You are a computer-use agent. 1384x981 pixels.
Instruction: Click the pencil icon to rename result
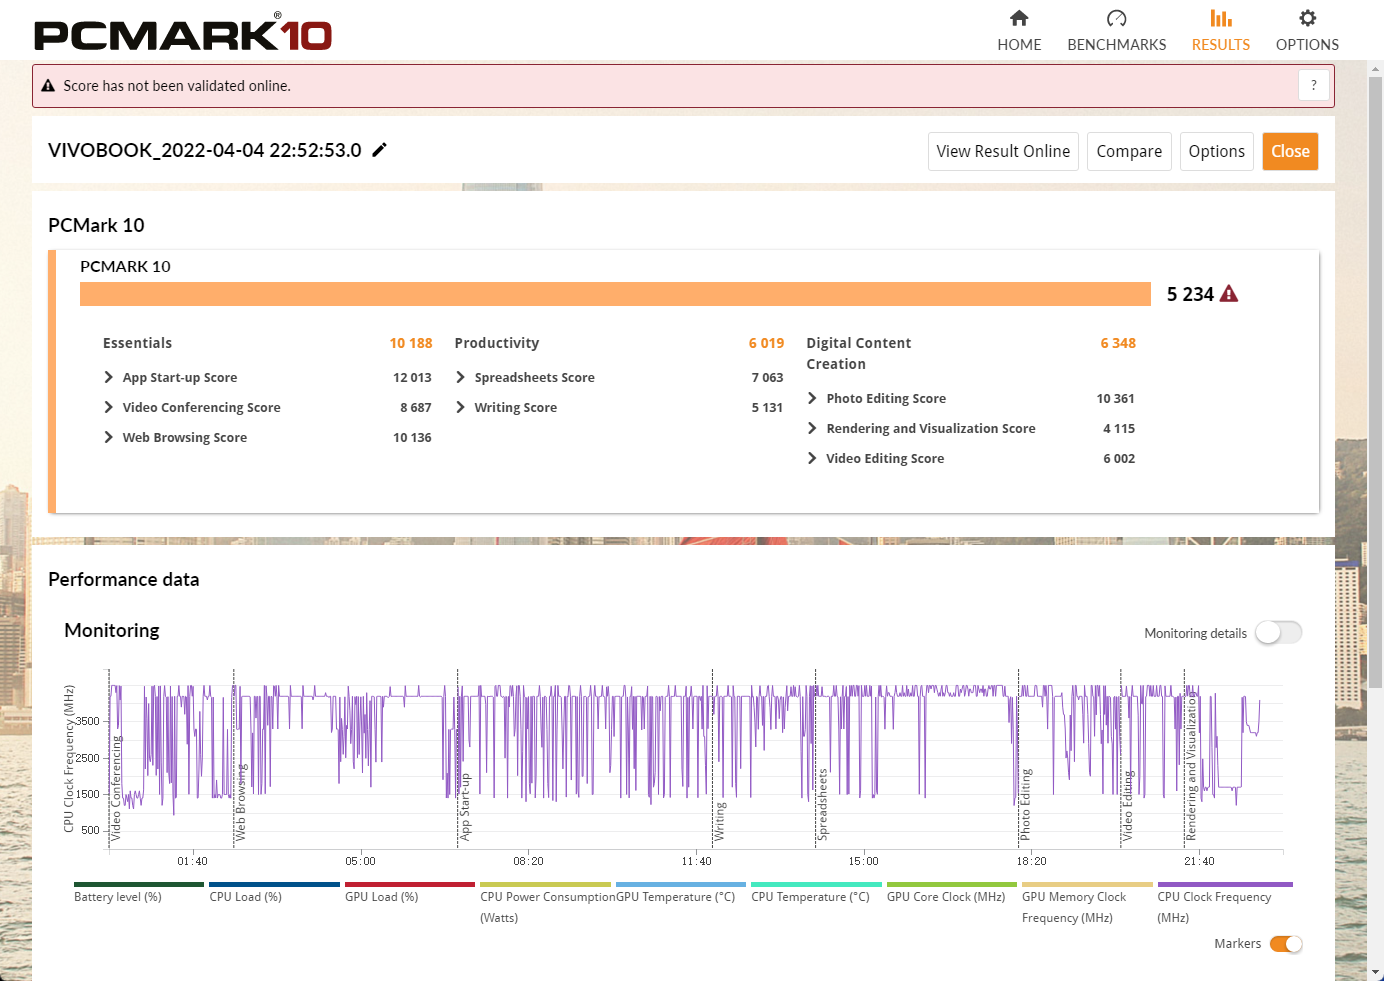[379, 150]
